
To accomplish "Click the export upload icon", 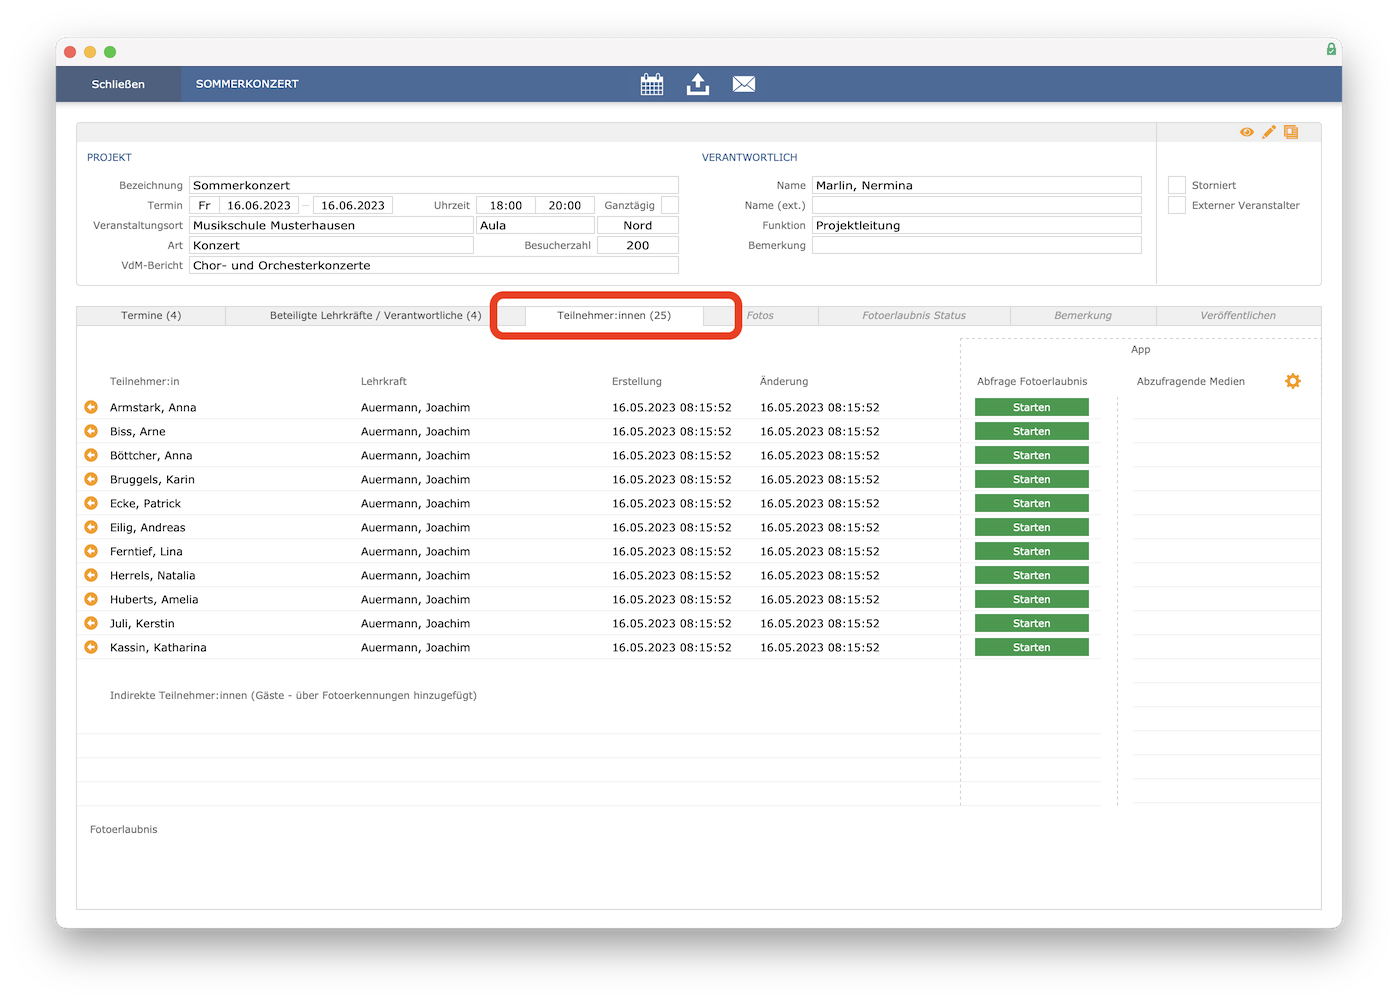I will tap(698, 84).
